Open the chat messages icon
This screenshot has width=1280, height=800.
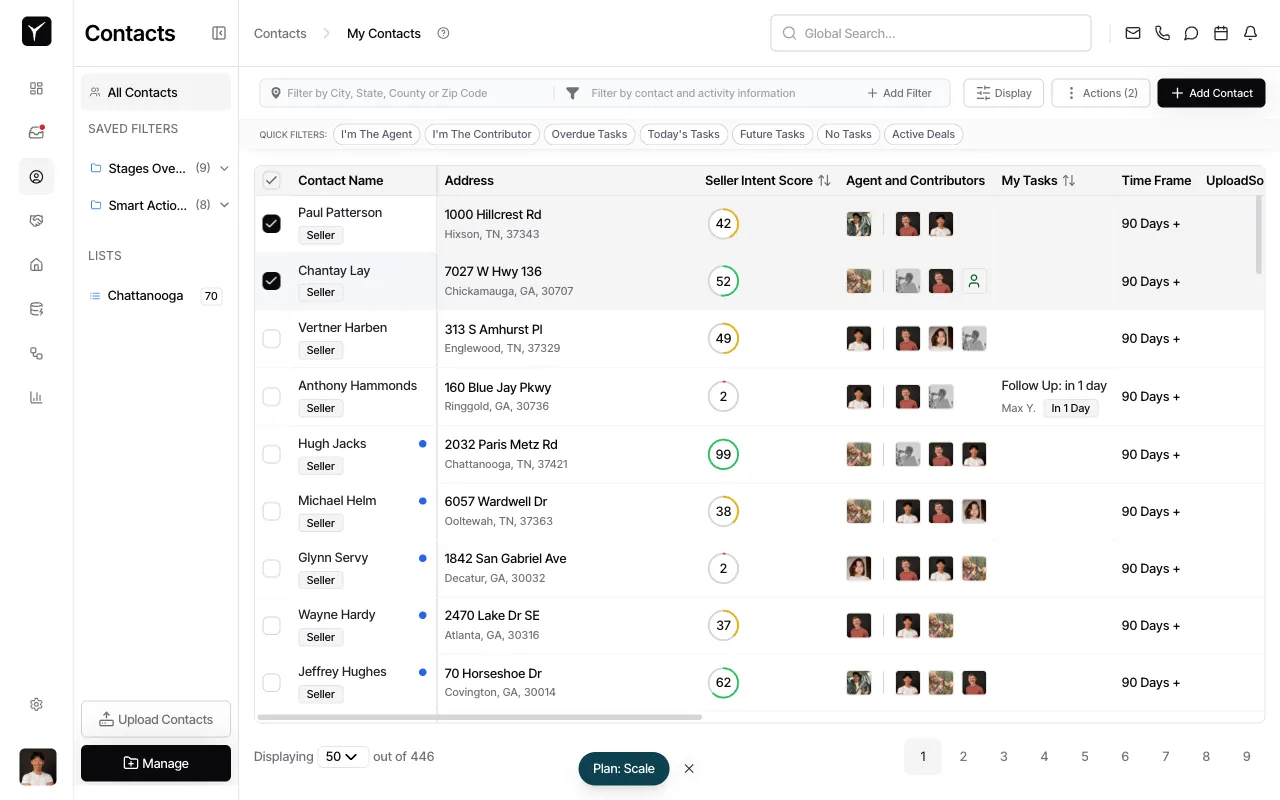coord(1191,33)
